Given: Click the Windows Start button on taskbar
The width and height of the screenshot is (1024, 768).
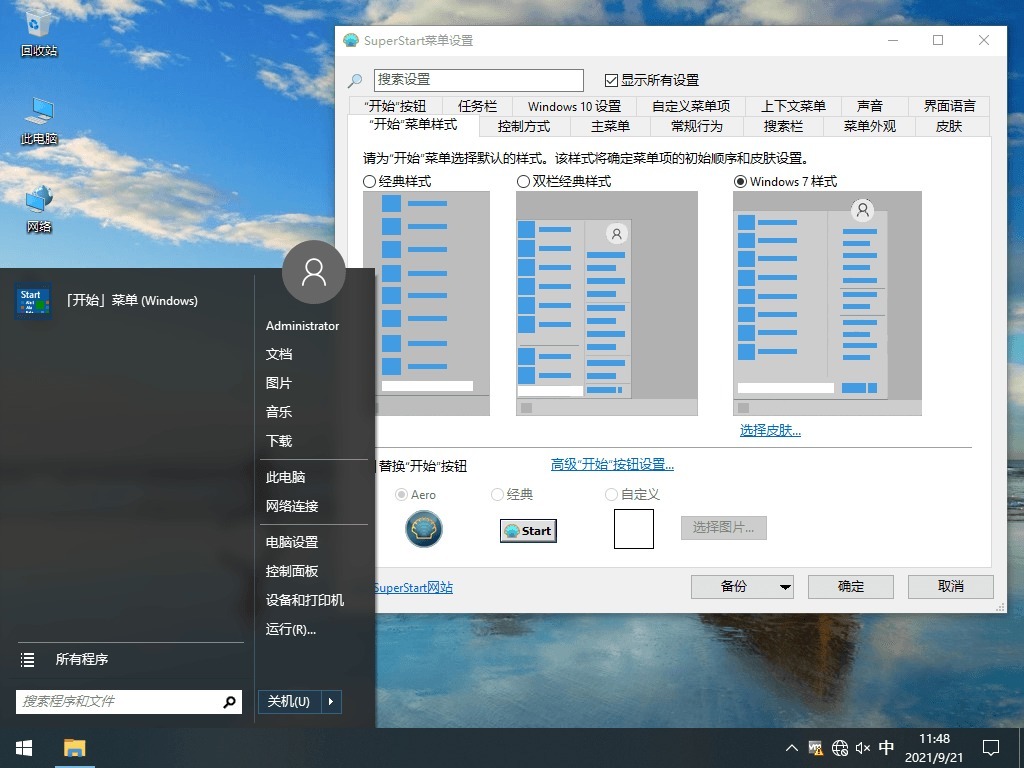Looking at the screenshot, I should [x=22, y=747].
